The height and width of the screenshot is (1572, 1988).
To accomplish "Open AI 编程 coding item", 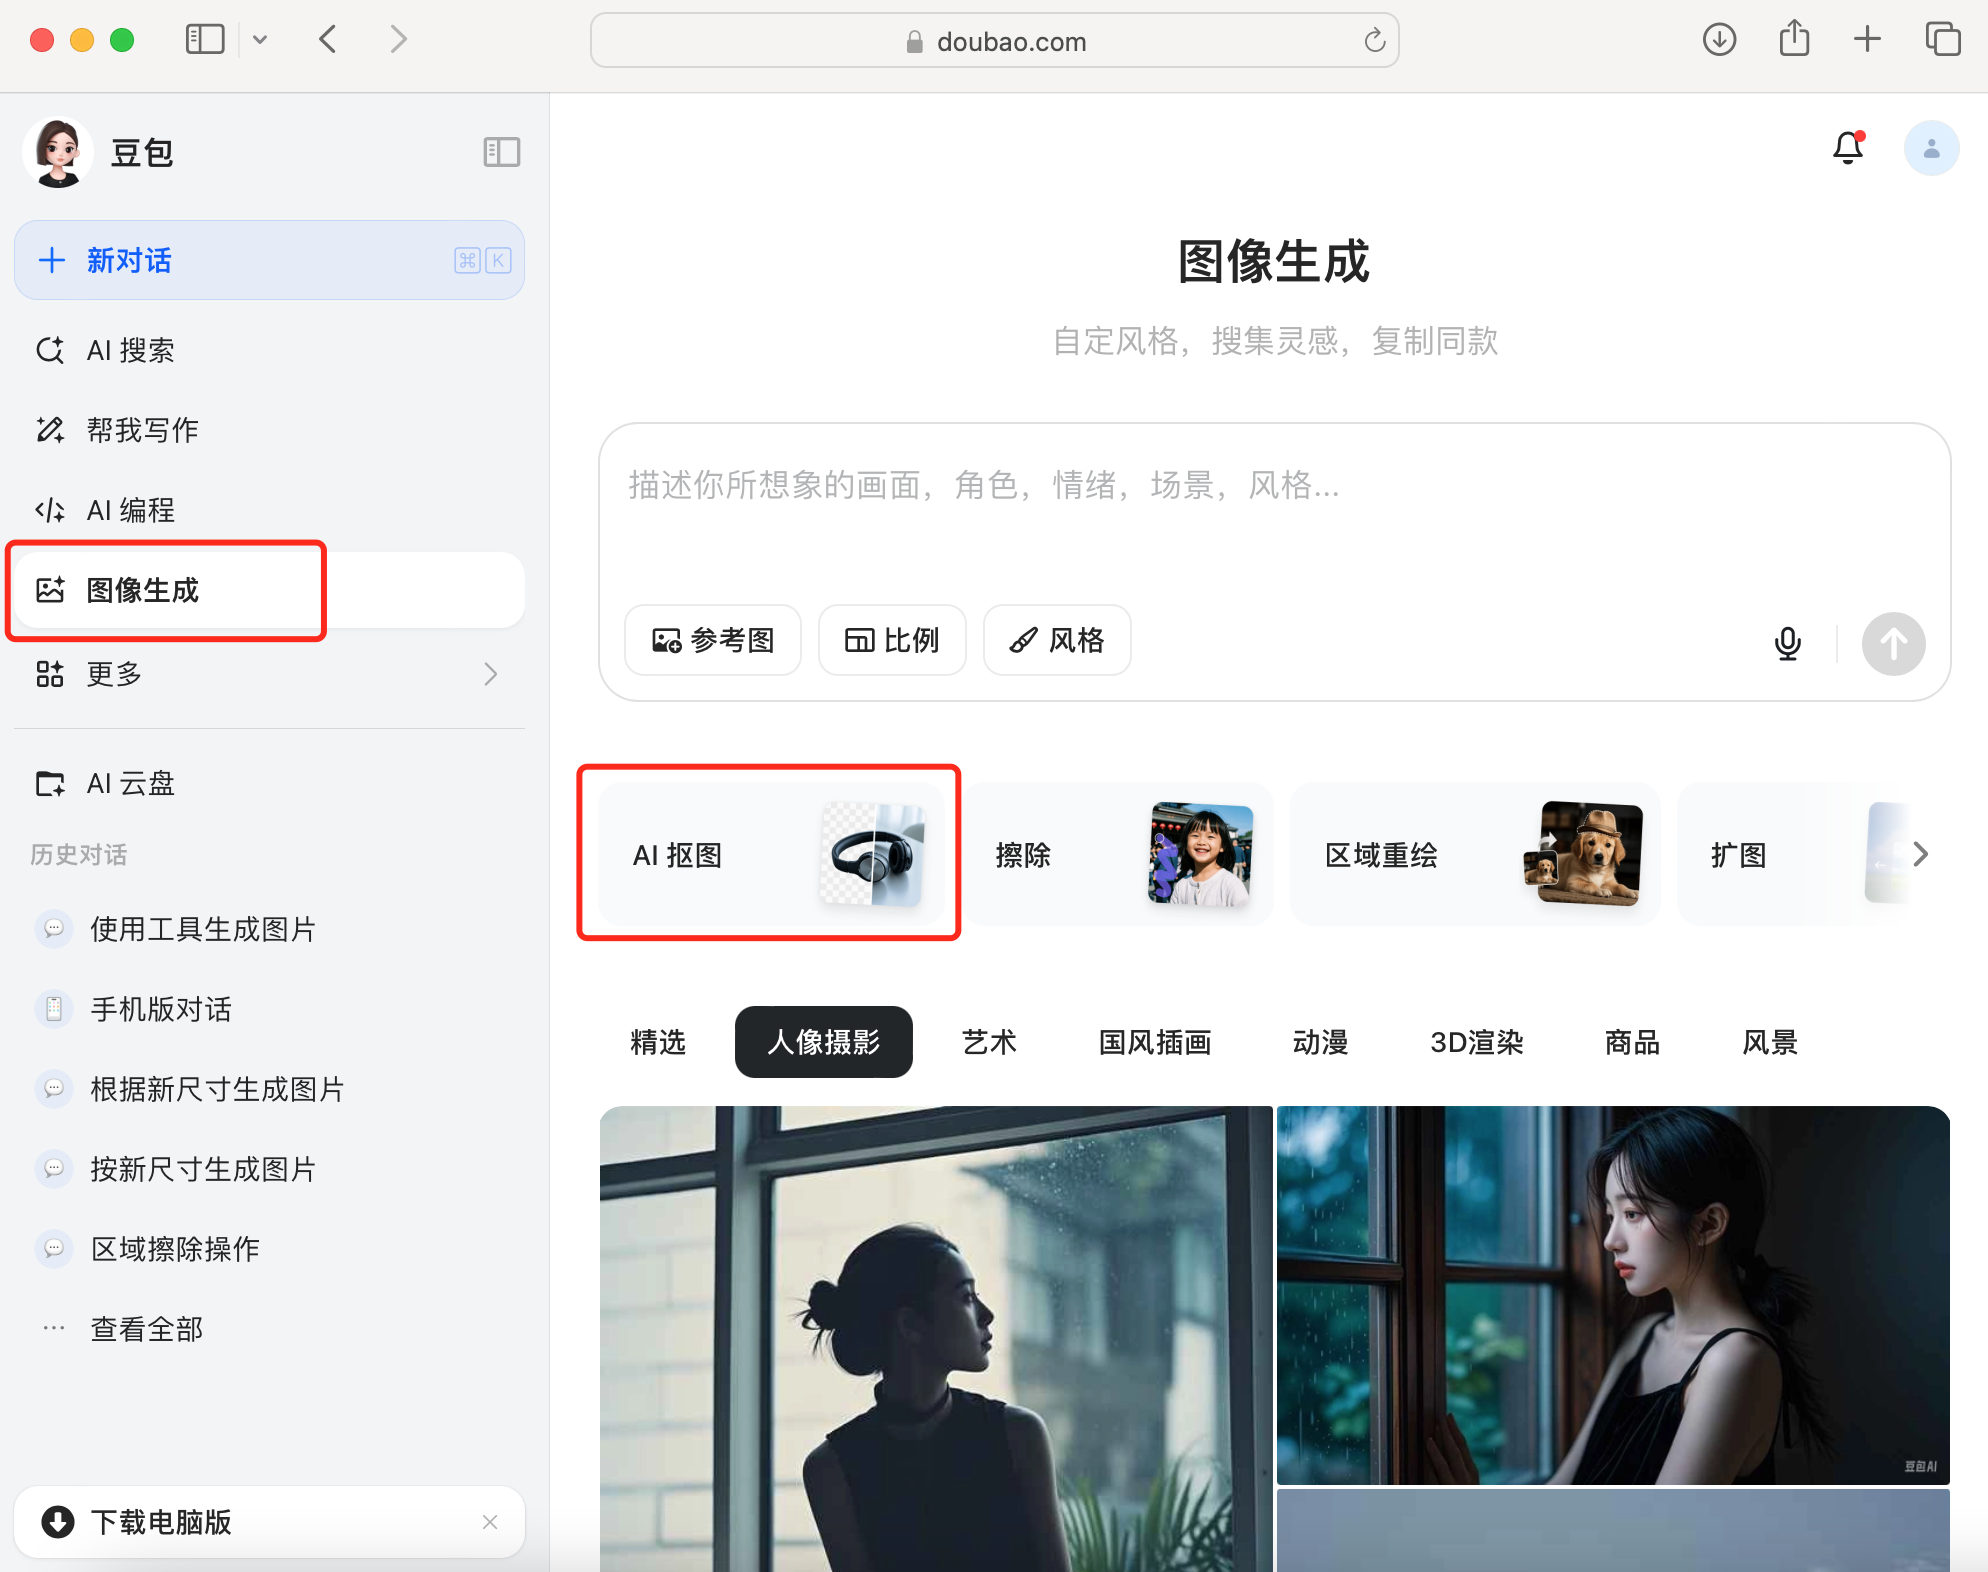I will [269, 510].
